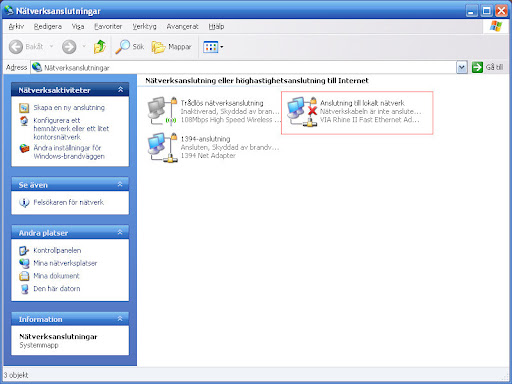The image size is (512, 384).
Task: Click the Kontrollpanelen icon
Action: (24, 250)
